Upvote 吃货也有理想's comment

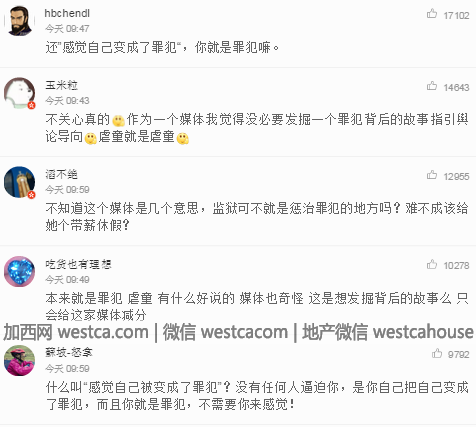point(432,264)
